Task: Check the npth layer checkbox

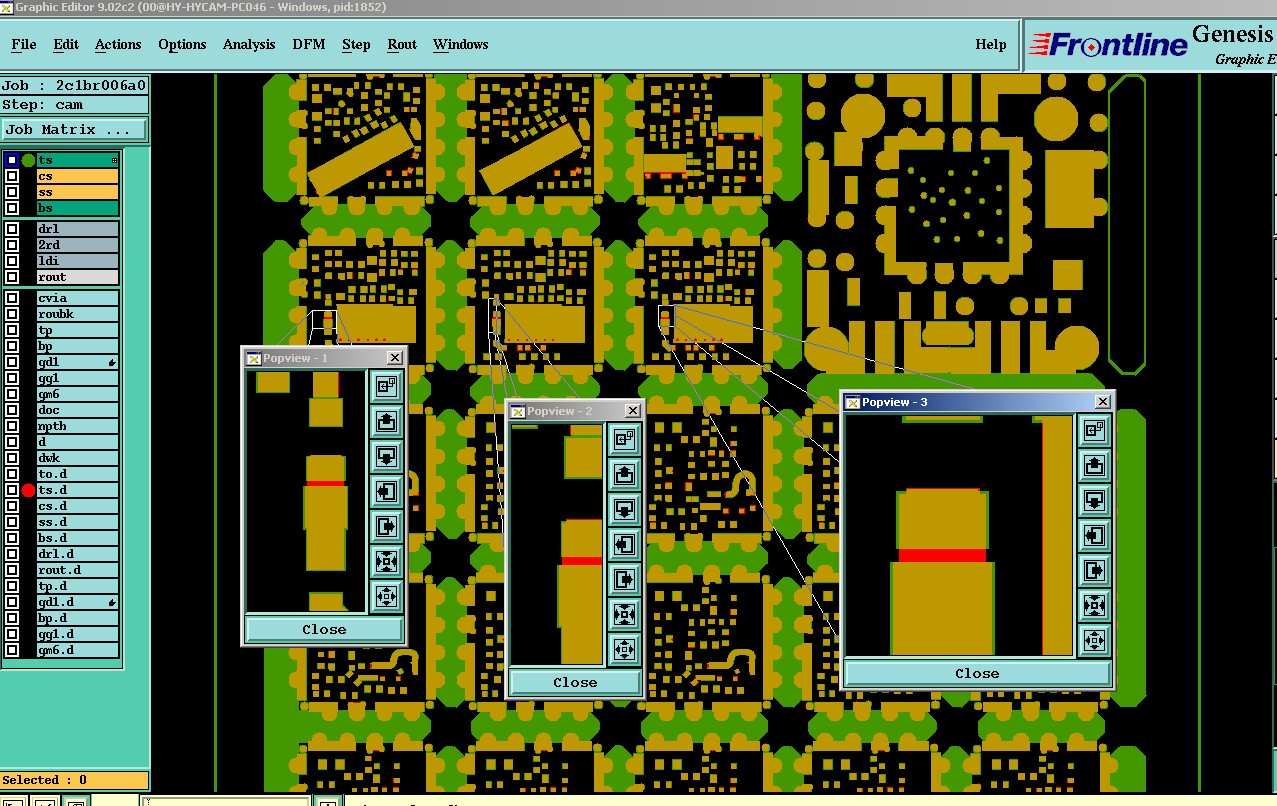Action: pos(12,426)
